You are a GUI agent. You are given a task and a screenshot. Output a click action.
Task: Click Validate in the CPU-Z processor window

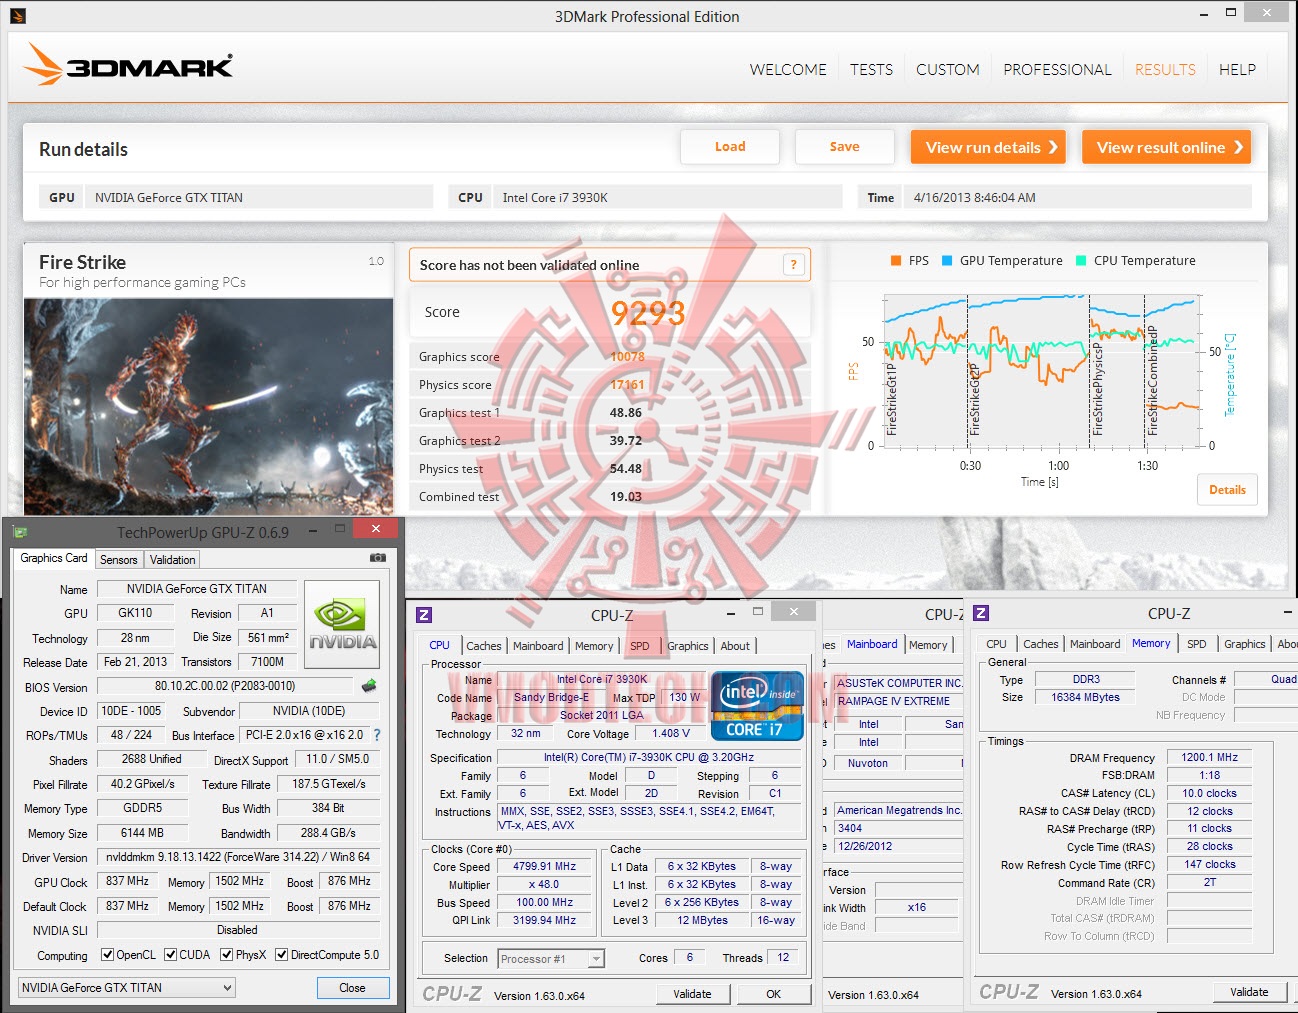click(x=692, y=994)
